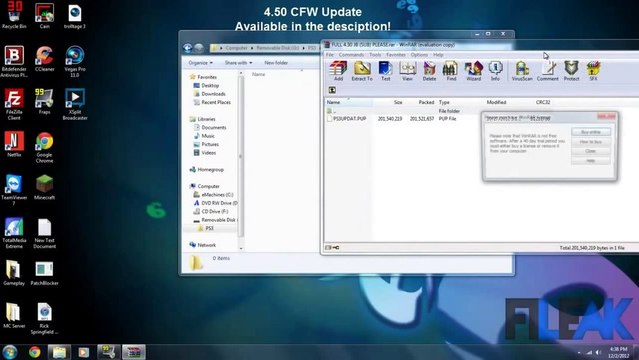Open the File menu in WinRAR

330,55
